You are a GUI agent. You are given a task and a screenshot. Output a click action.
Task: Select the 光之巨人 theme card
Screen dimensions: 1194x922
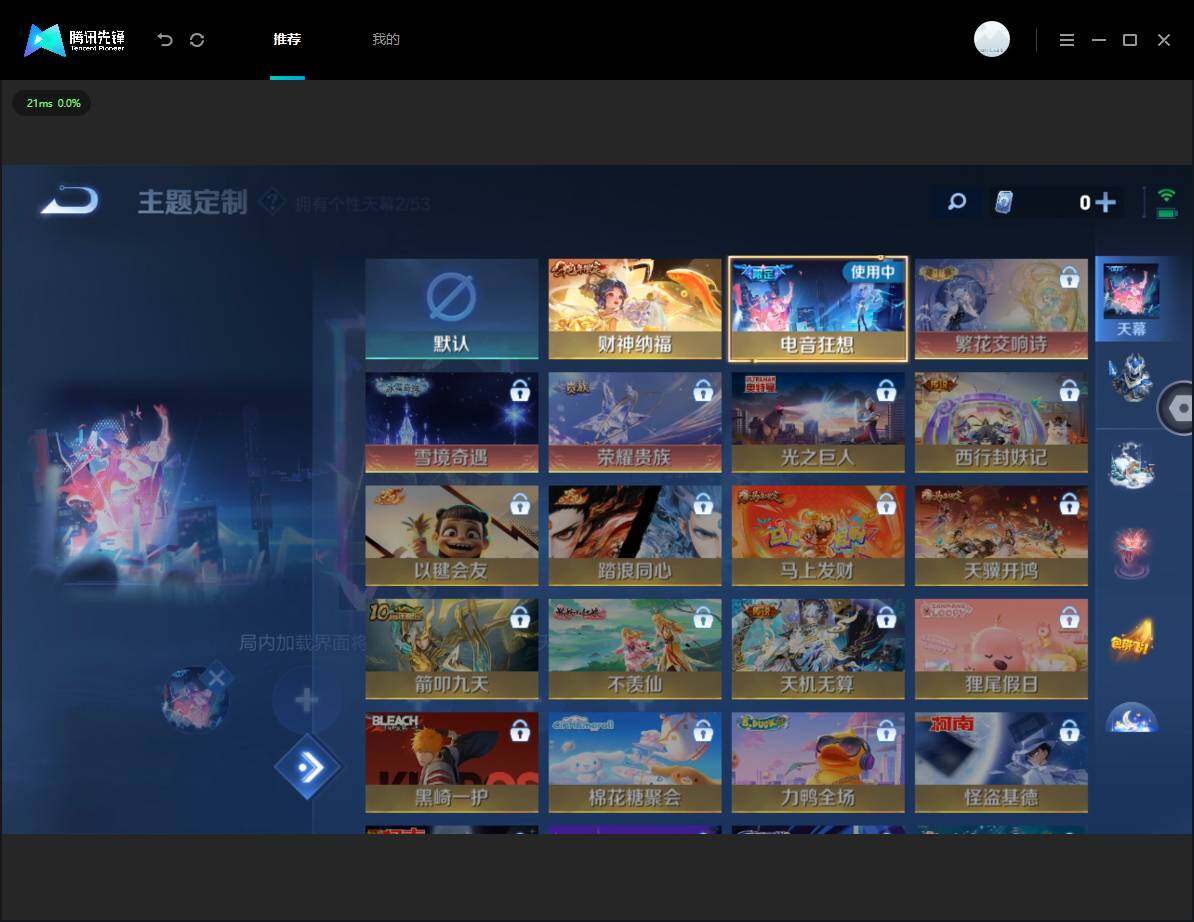click(818, 422)
